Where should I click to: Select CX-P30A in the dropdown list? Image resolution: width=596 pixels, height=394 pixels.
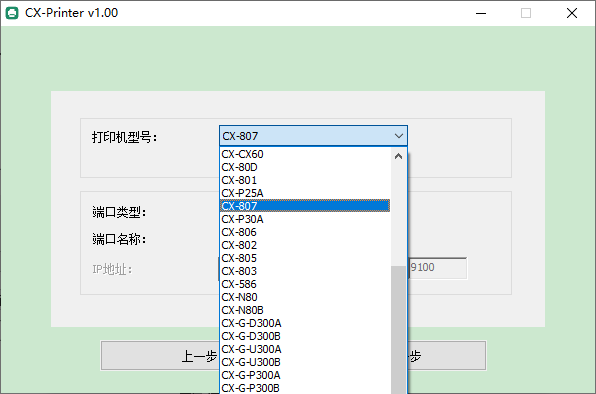tap(305, 219)
